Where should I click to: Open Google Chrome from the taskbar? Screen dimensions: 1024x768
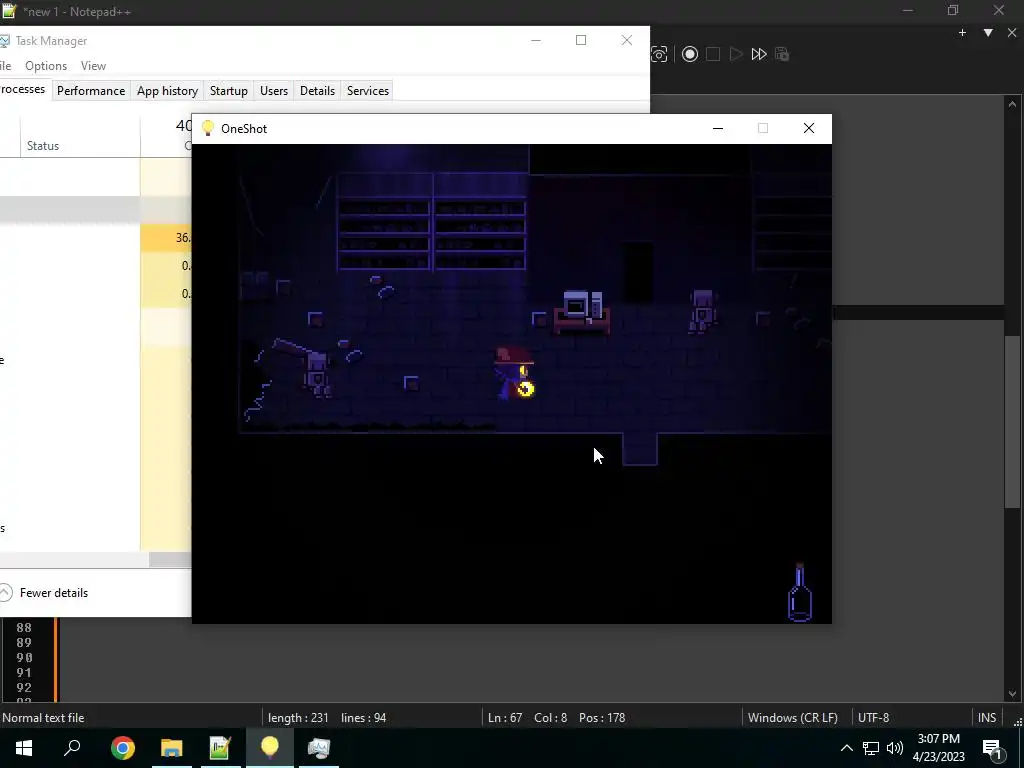click(x=123, y=748)
